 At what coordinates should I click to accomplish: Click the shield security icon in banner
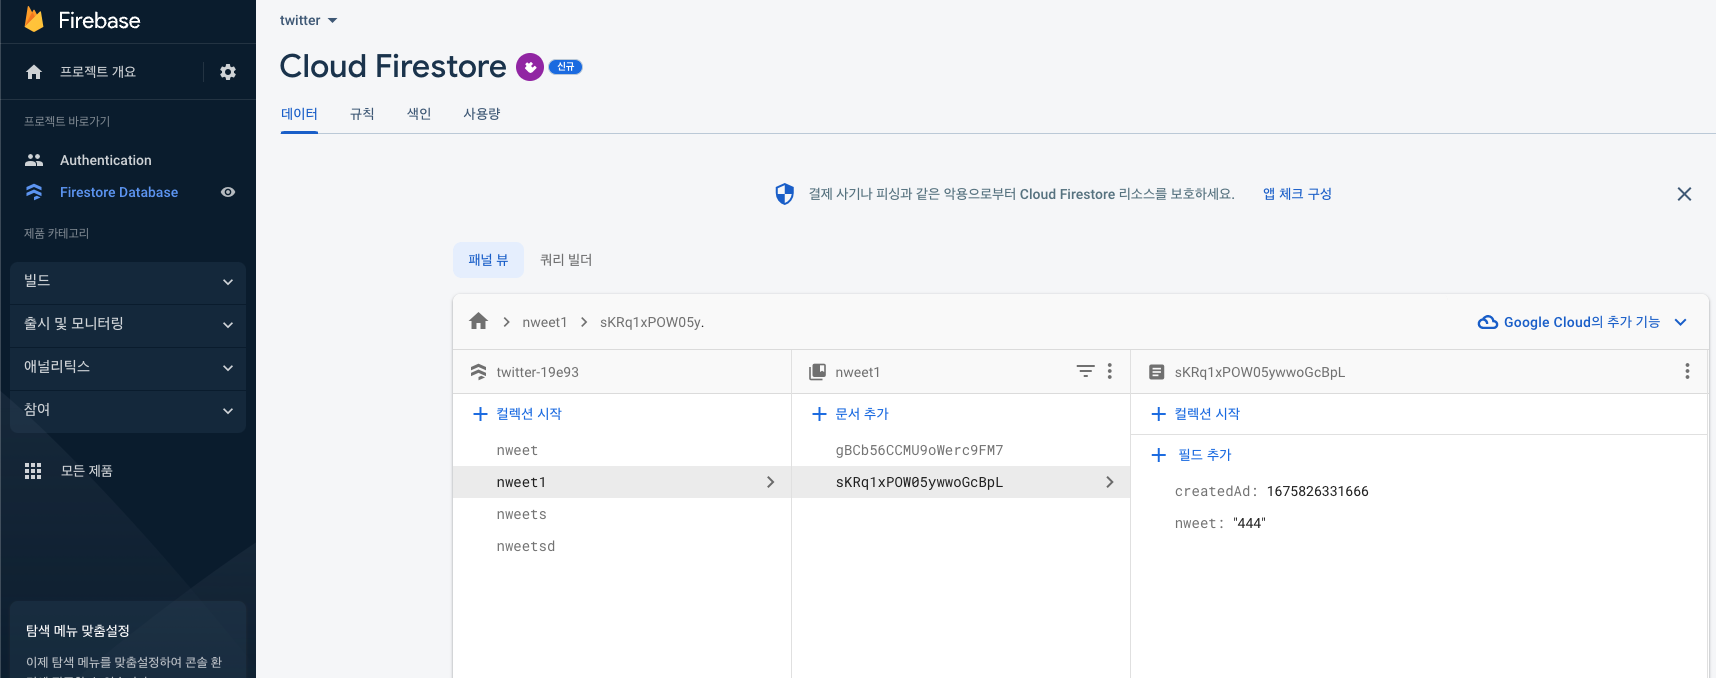tap(785, 194)
